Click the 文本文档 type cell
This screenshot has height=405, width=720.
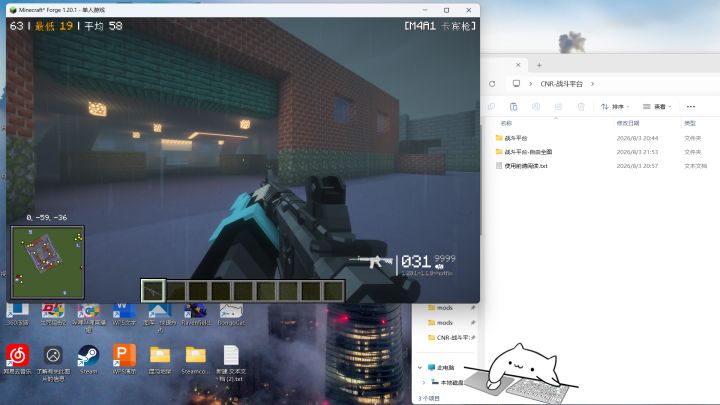coord(696,166)
